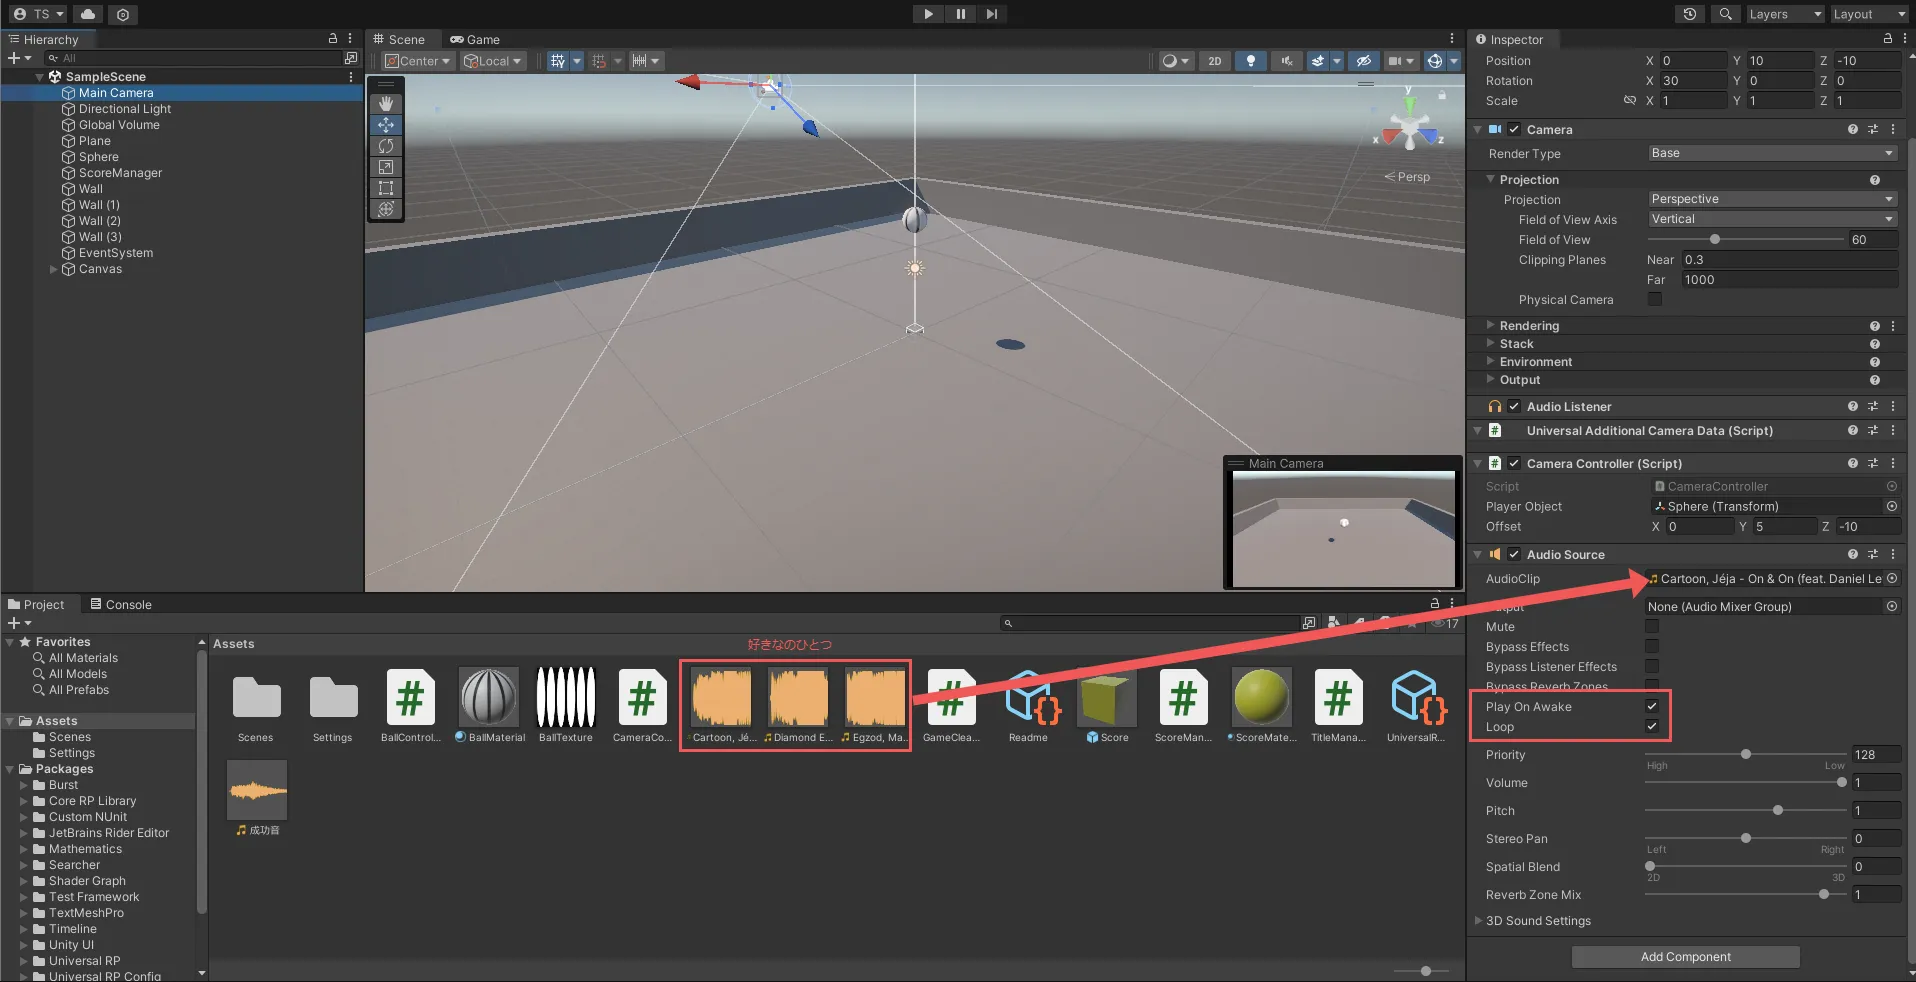Toggle scene lighting bulb icon

click(1250, 61)
